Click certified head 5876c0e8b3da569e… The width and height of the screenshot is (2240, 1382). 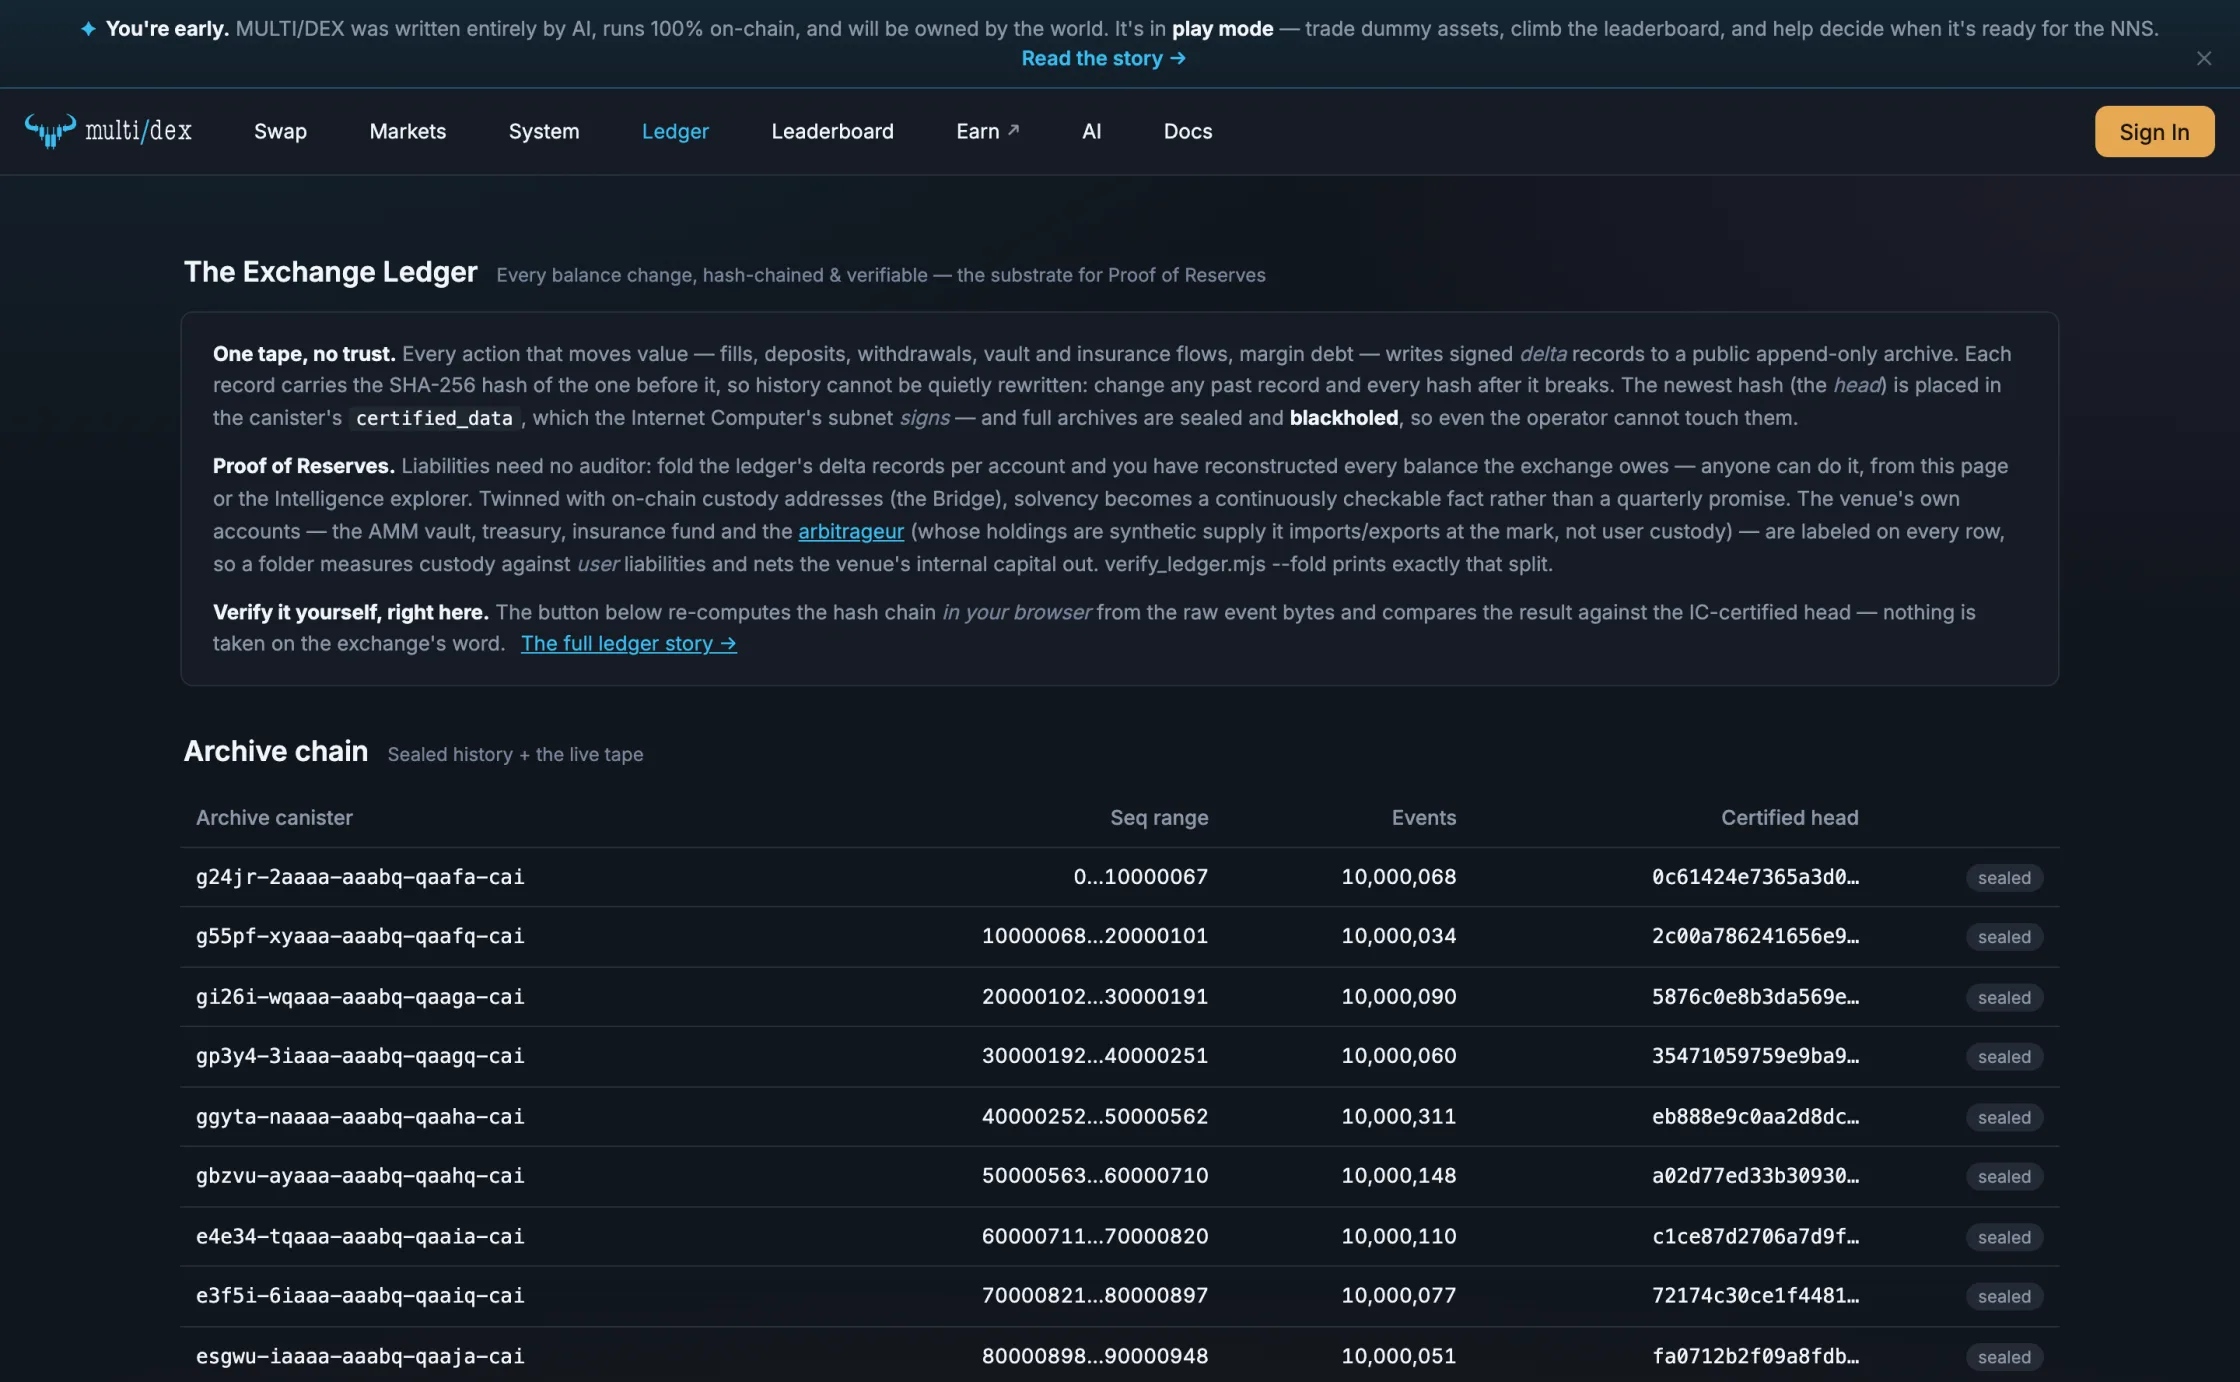pos(1755,996)
